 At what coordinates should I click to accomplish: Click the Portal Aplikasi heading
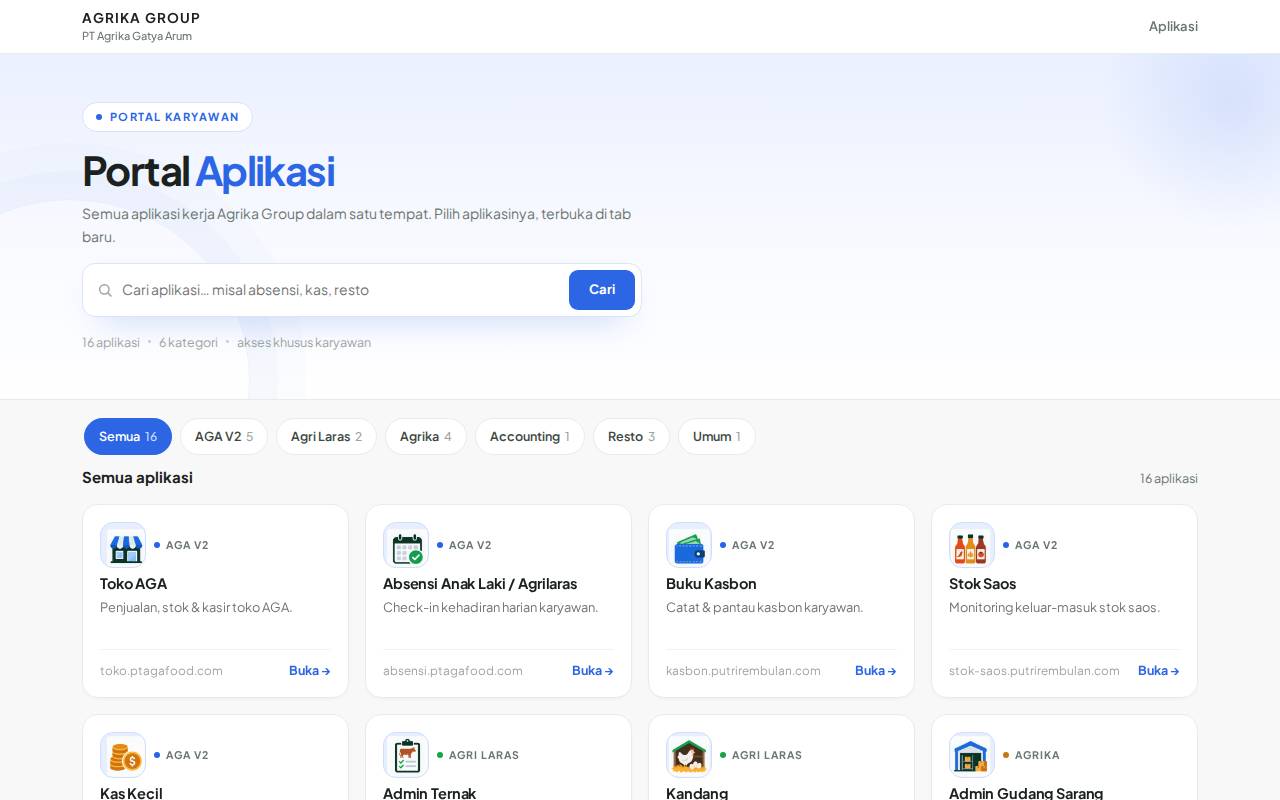click(x=208, y=172)
